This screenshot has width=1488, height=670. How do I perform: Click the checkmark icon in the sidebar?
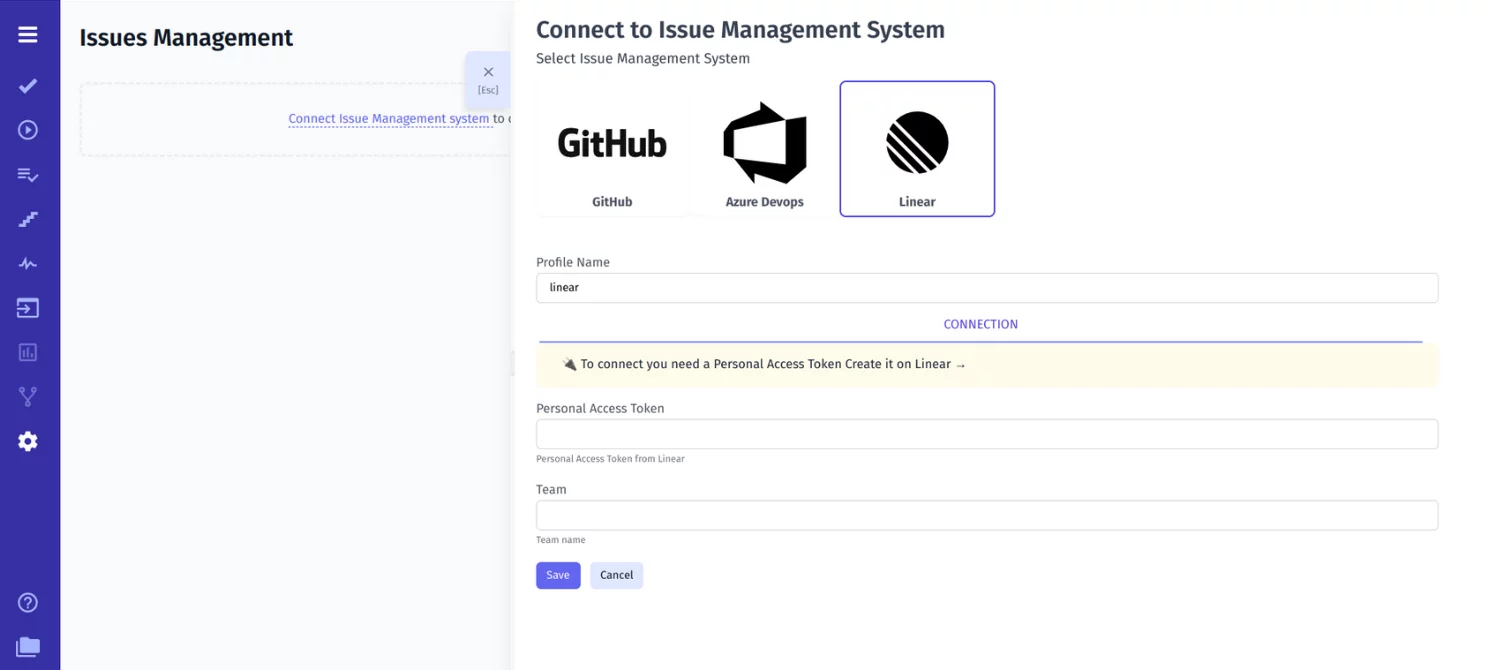[28, 86]
